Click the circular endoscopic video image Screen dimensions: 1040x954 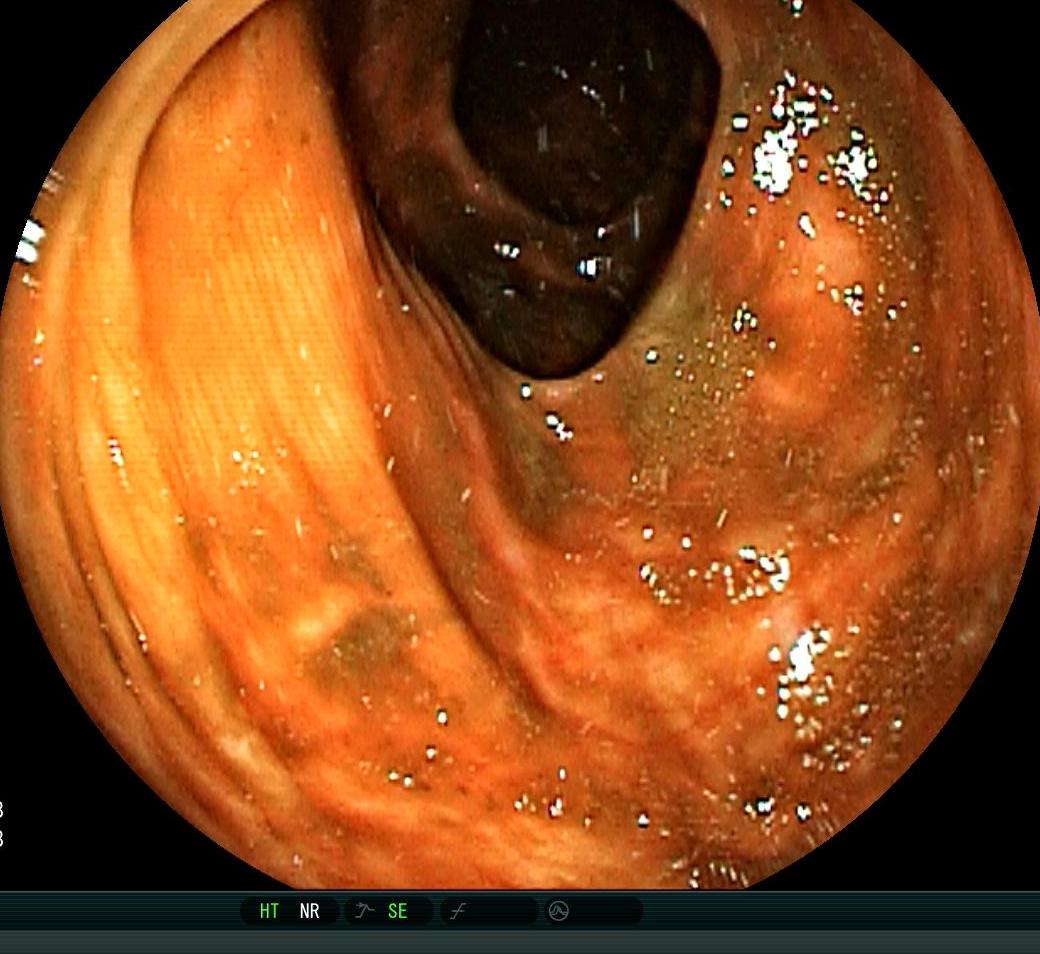(x=520, y=444)
